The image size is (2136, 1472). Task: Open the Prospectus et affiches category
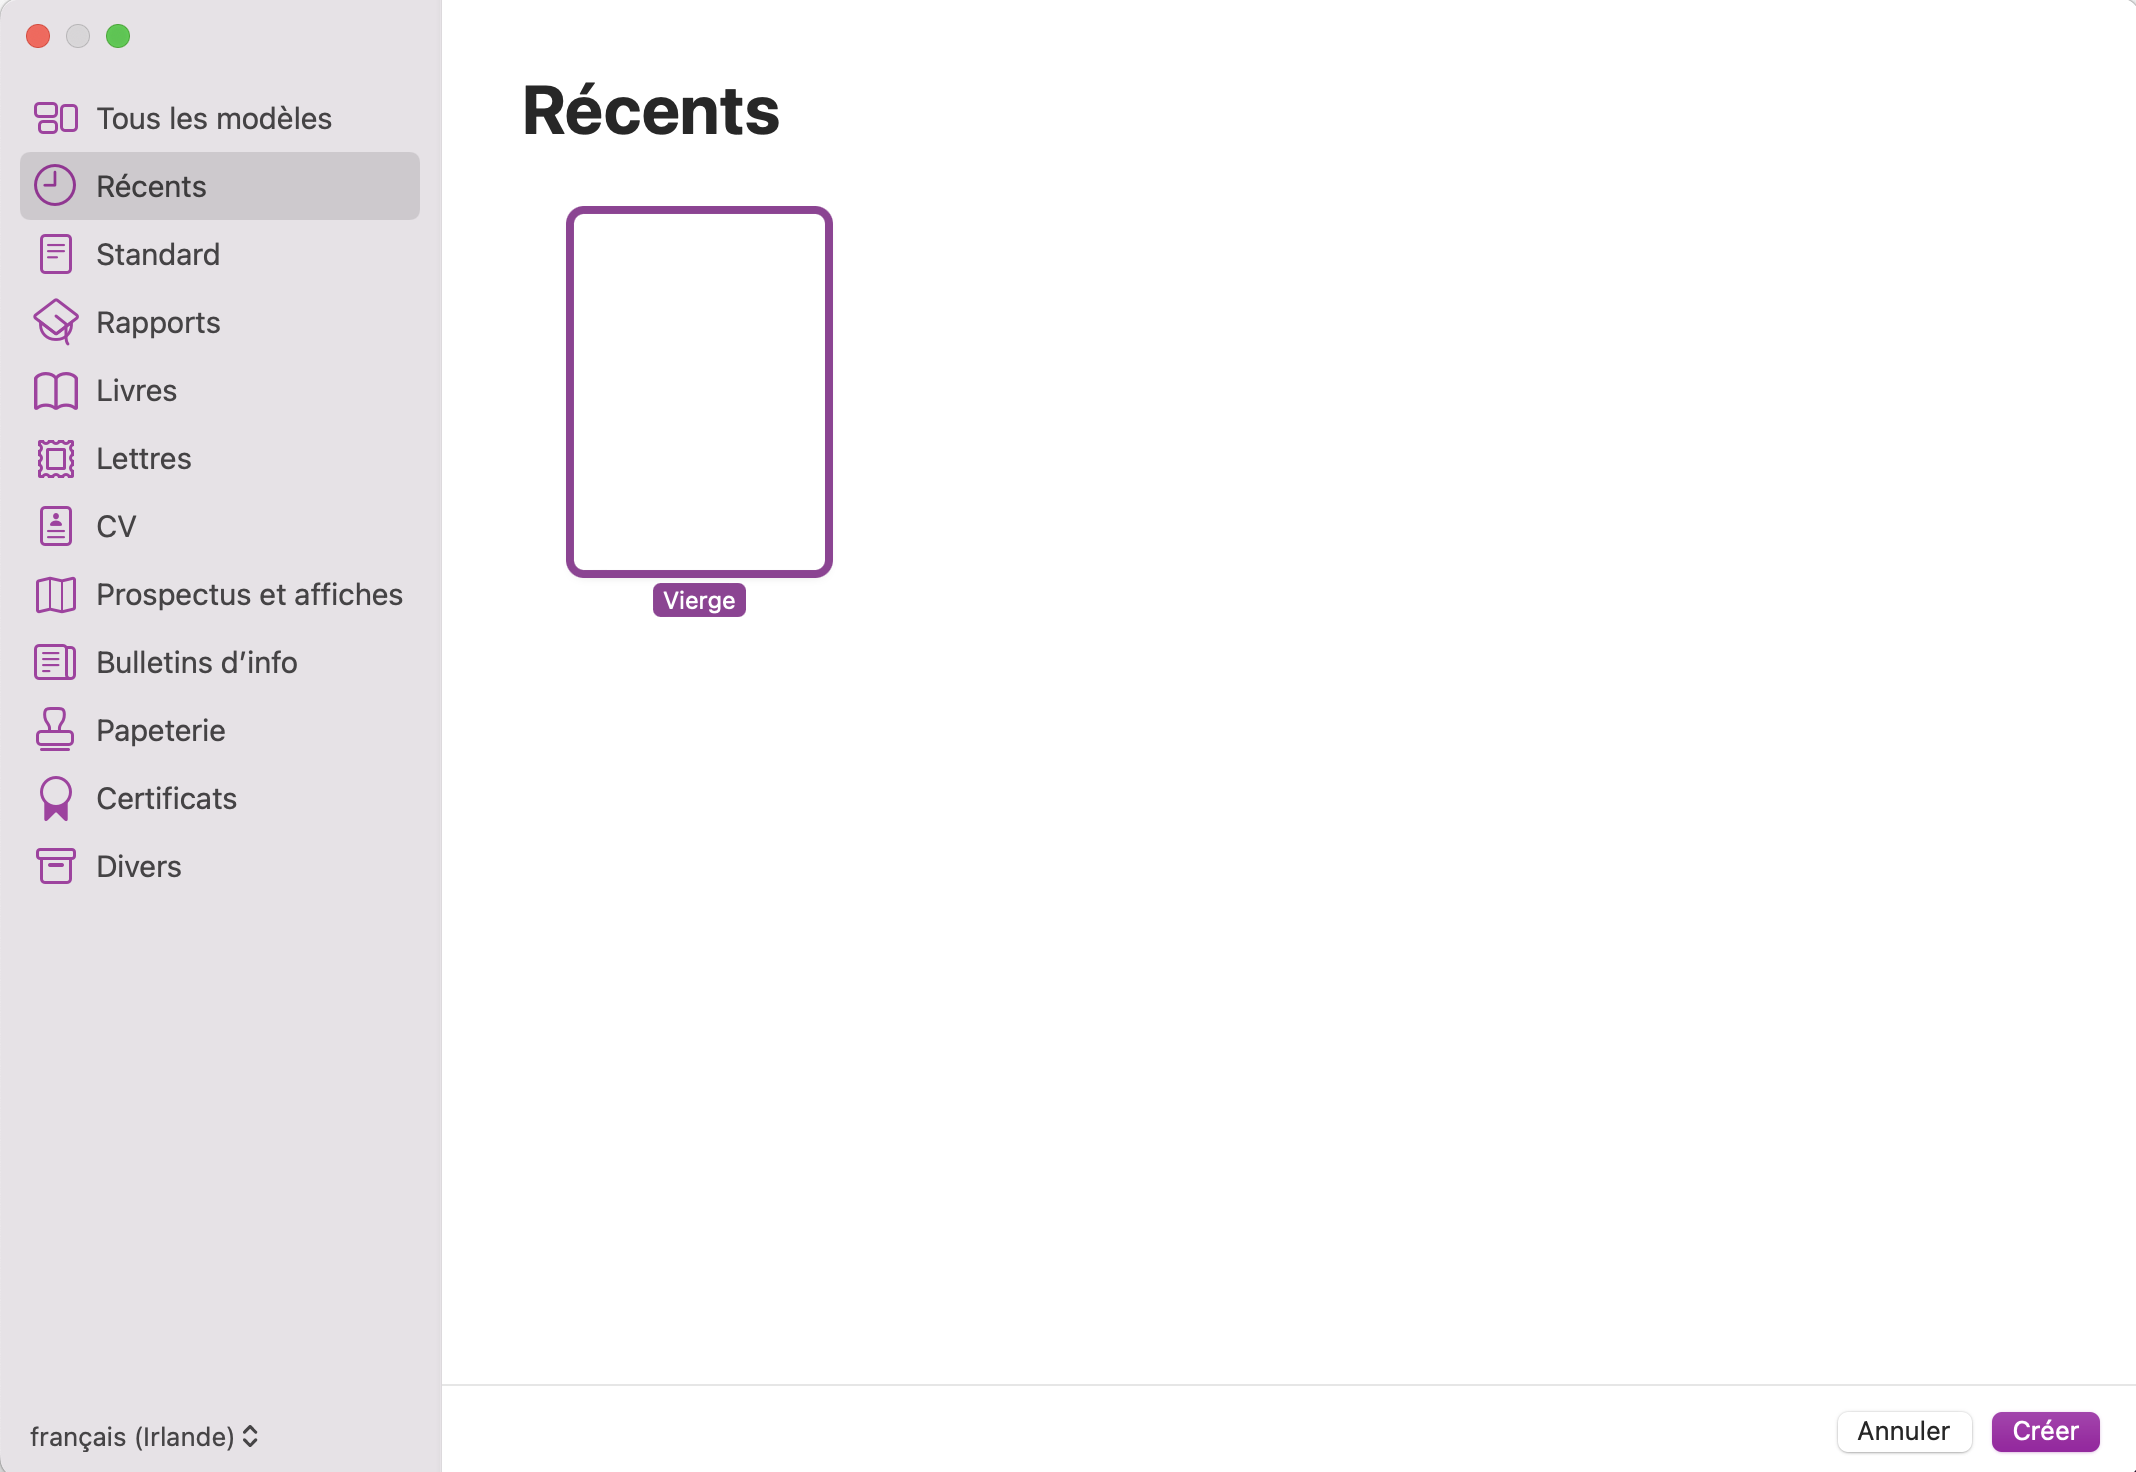tap(249, 594)
